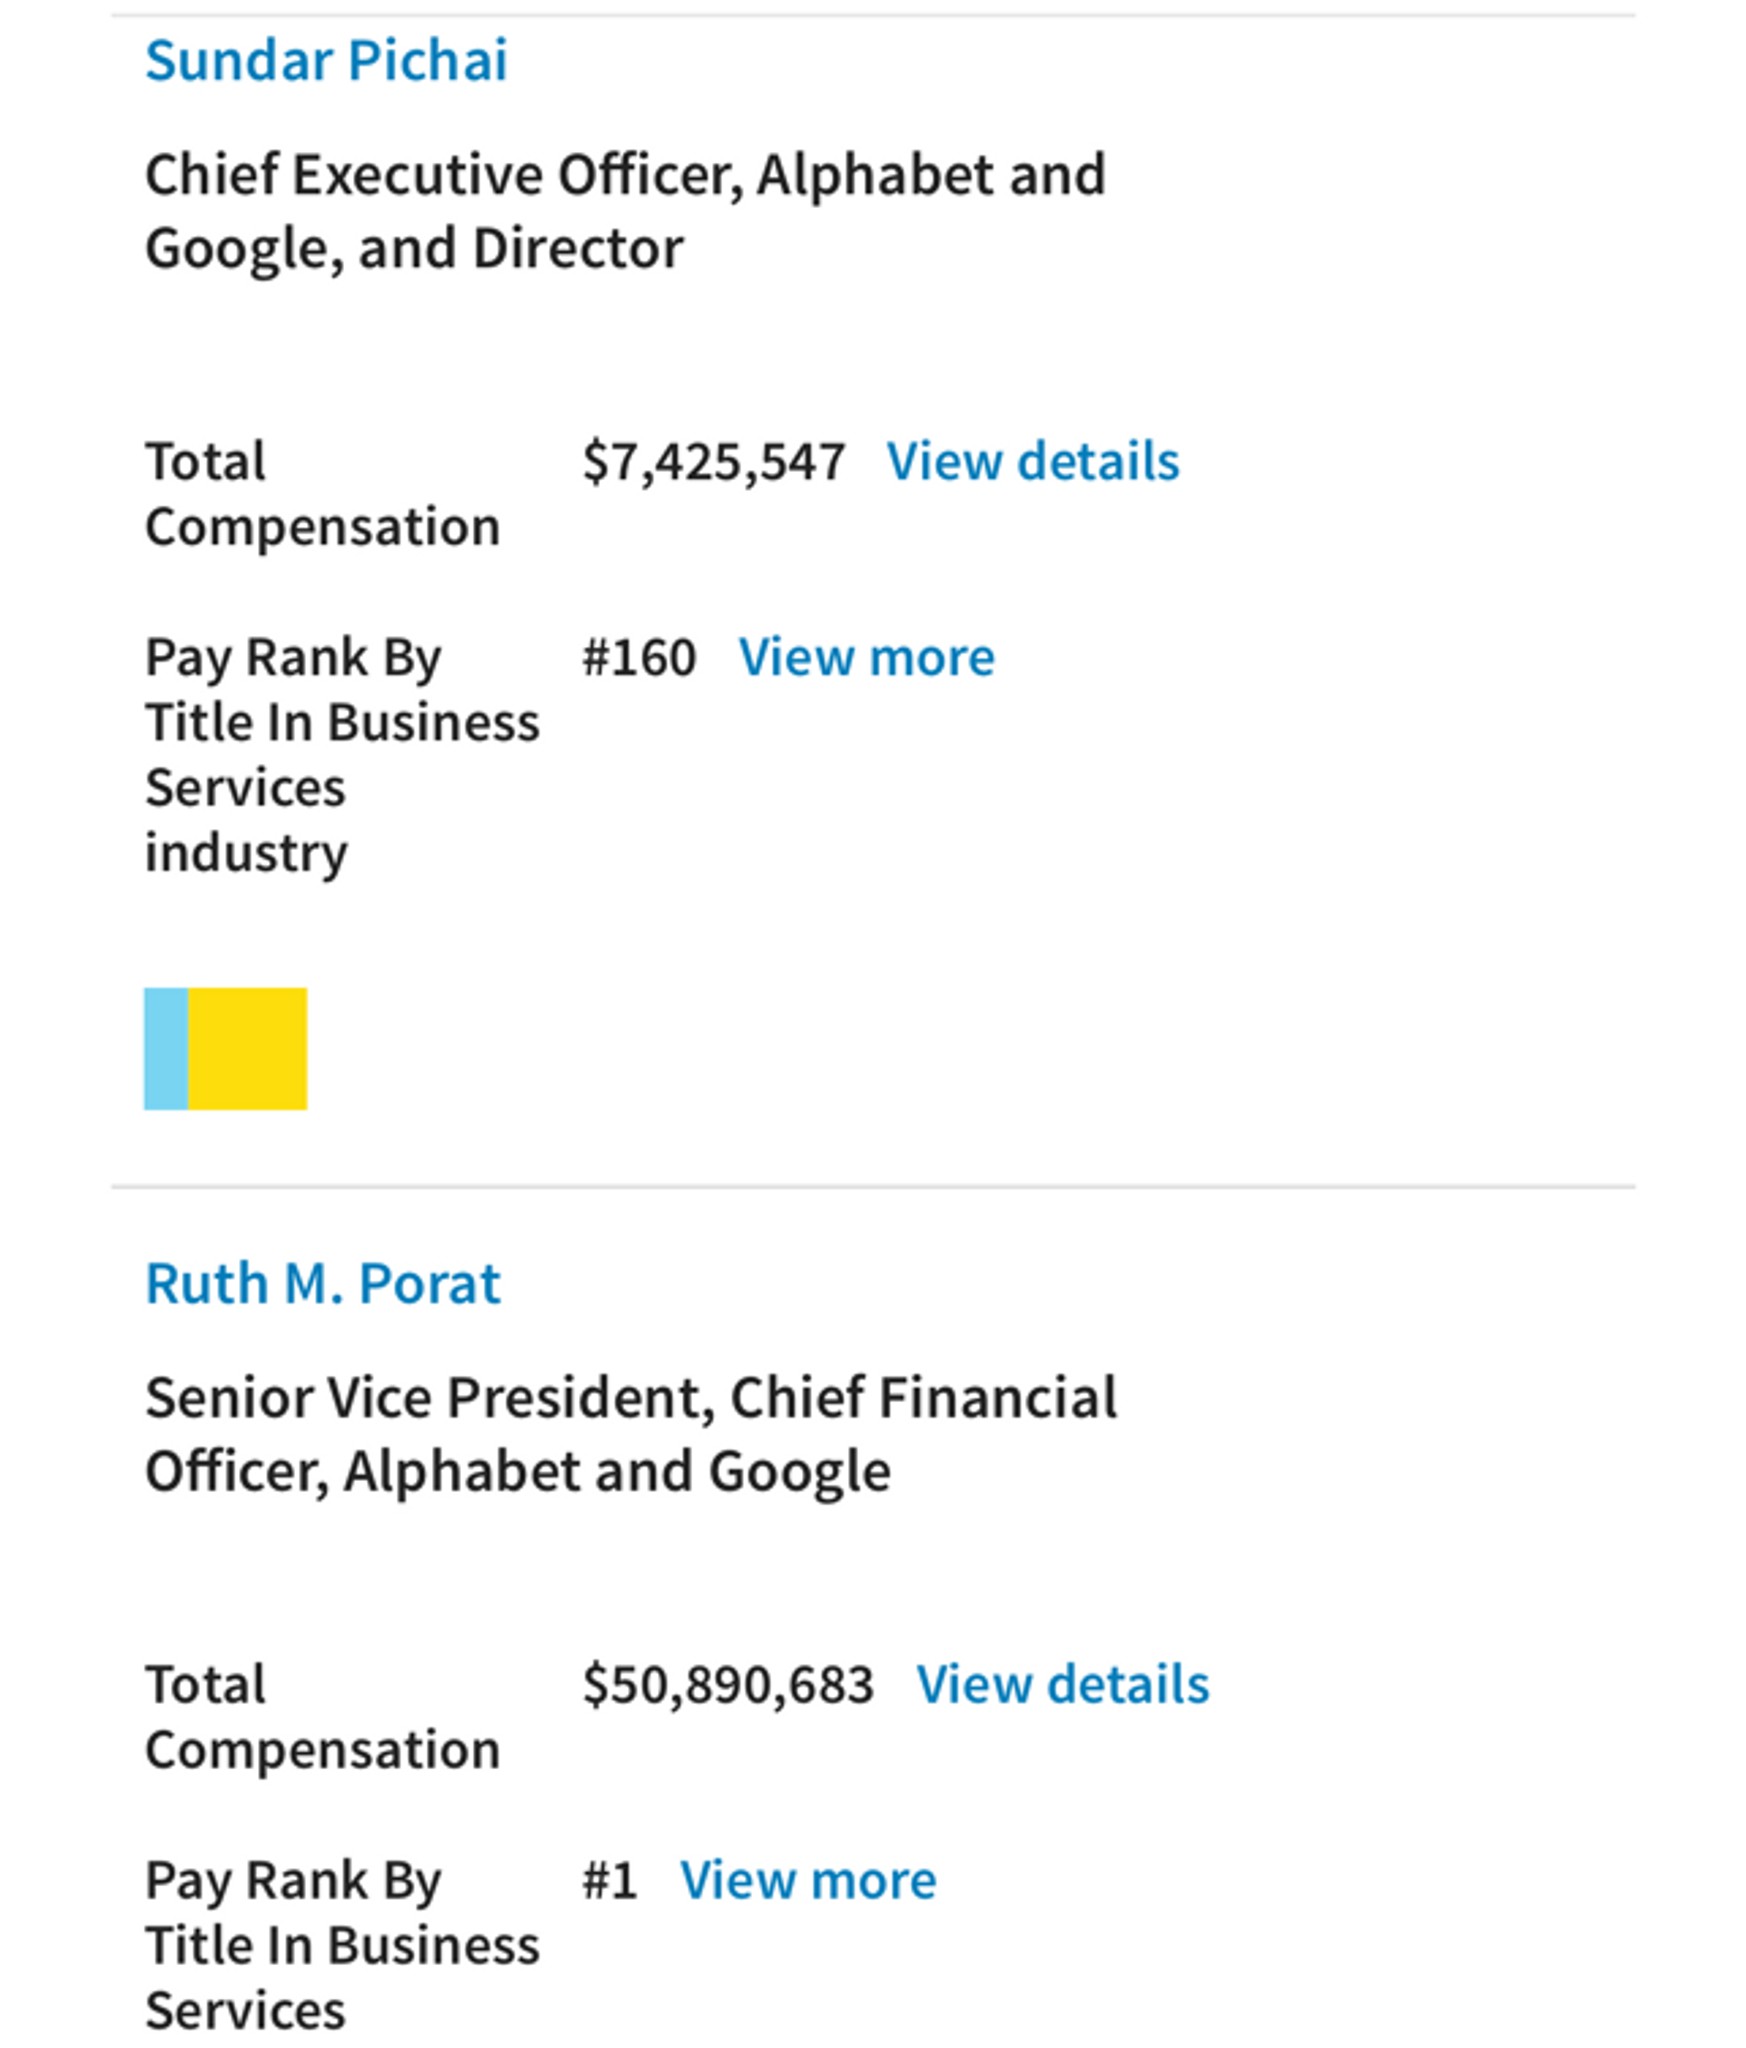Click the divider line above Ruth M. Porat

pyautogui.click(x=873, y=1187)
